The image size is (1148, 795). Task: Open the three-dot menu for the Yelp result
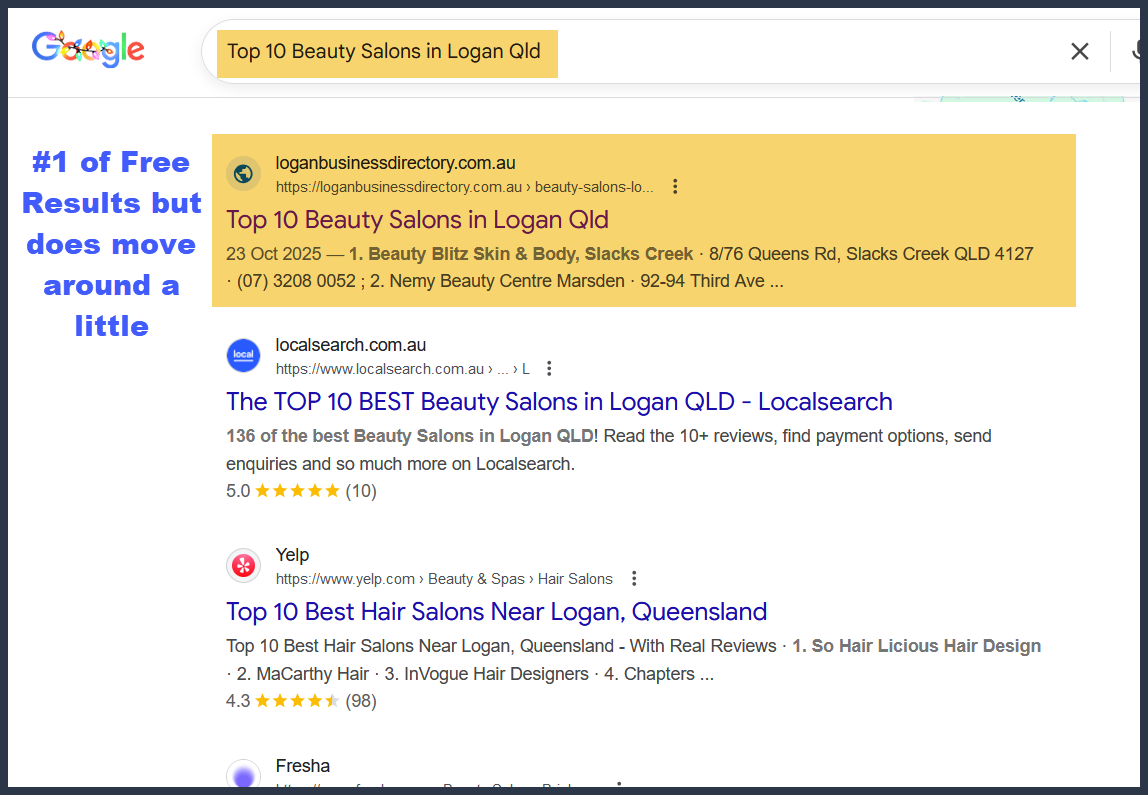click(633, 579)
